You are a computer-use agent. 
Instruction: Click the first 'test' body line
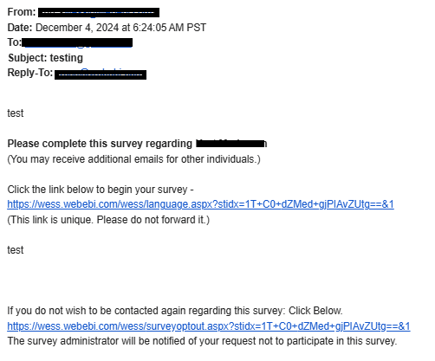click(15, 113)
